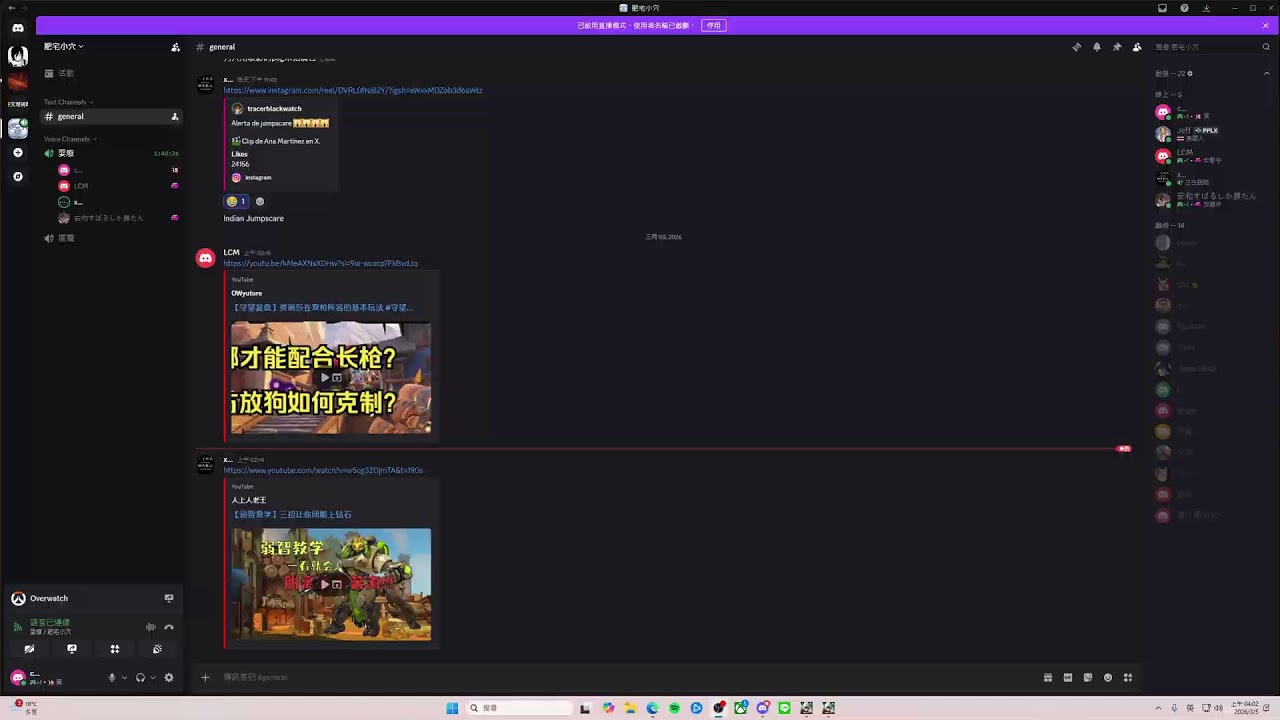Collapse the Text Channels category
Viewport: 1280px width, 720px height.
[x=68, y=102]
